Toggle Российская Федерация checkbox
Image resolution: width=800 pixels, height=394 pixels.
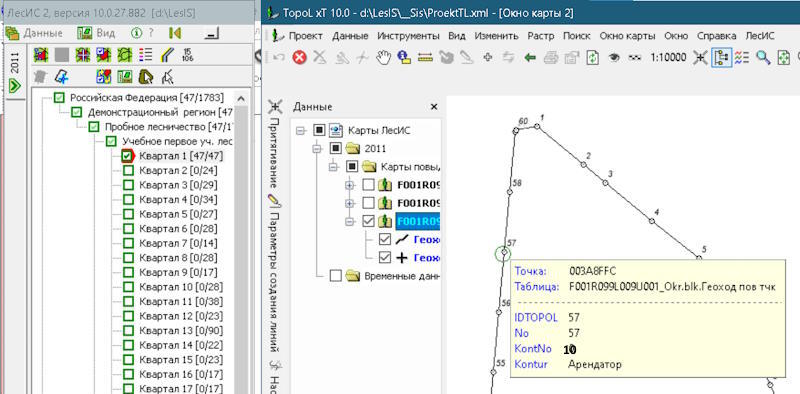coord(60,97)
